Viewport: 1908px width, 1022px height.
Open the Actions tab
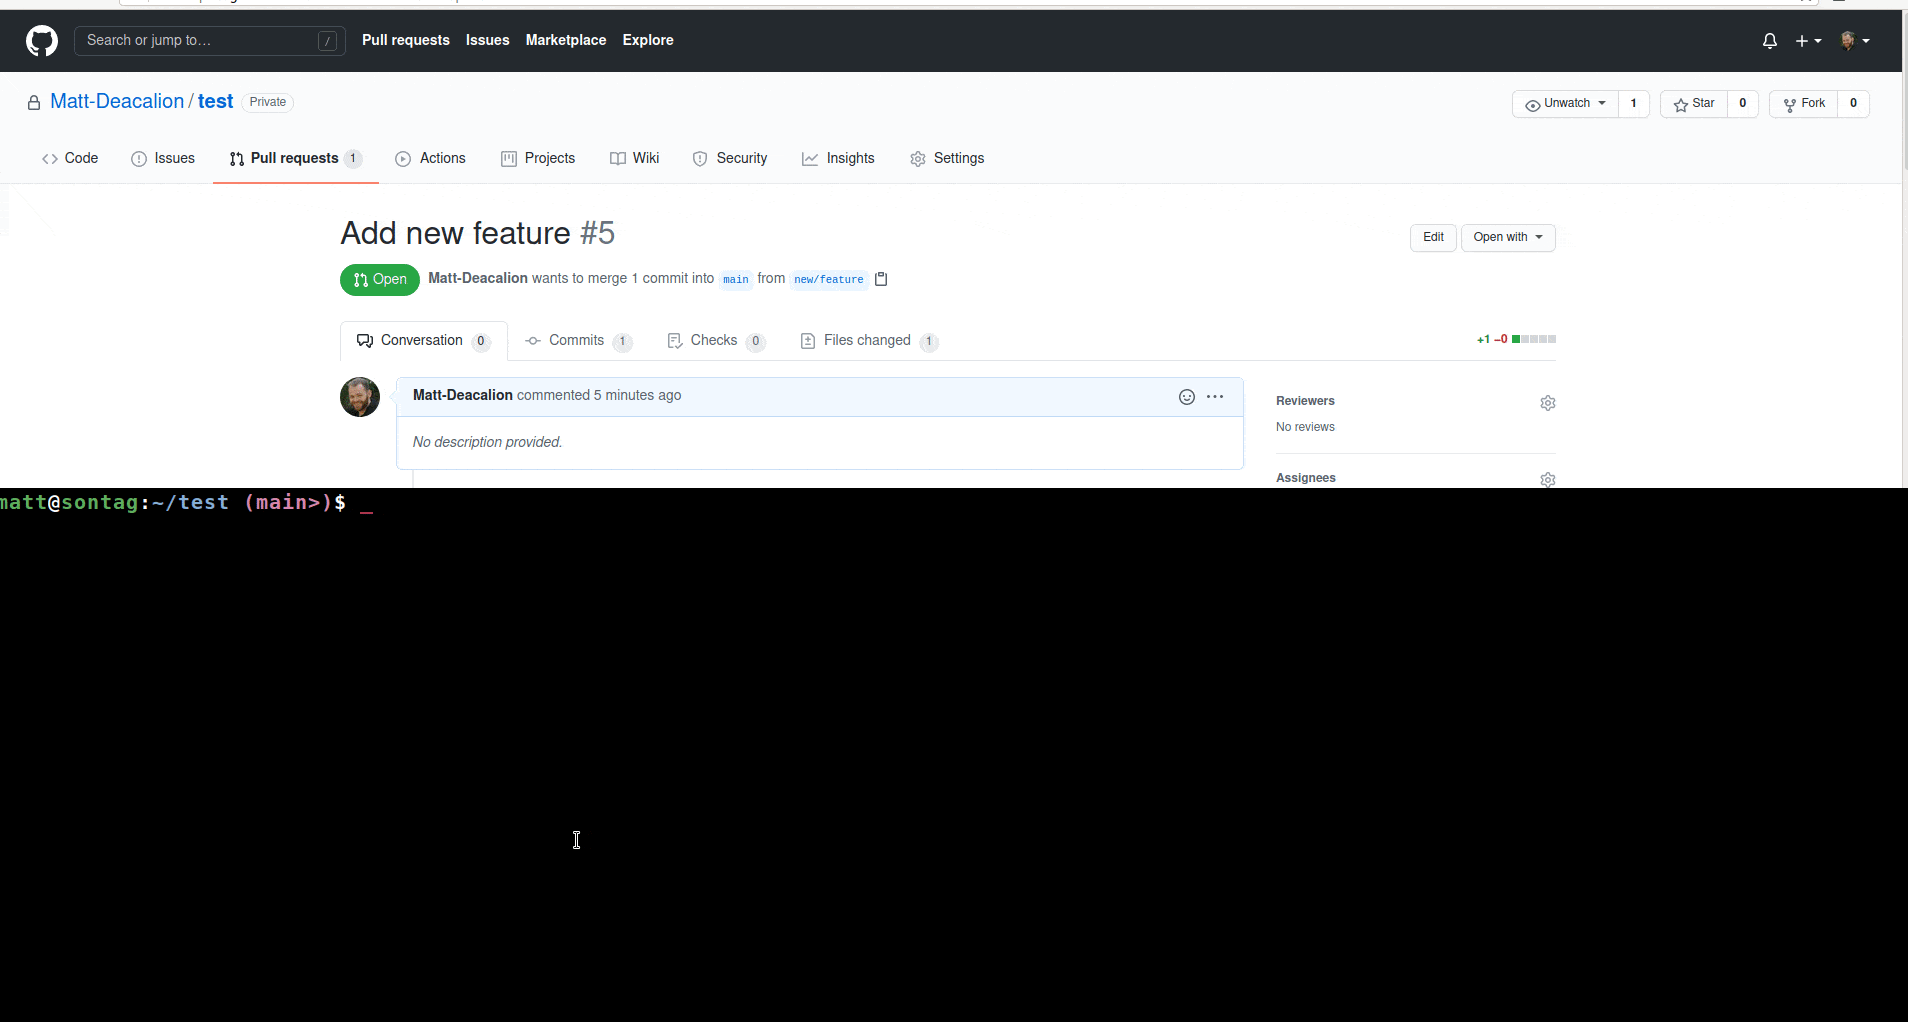coord(431,158)
